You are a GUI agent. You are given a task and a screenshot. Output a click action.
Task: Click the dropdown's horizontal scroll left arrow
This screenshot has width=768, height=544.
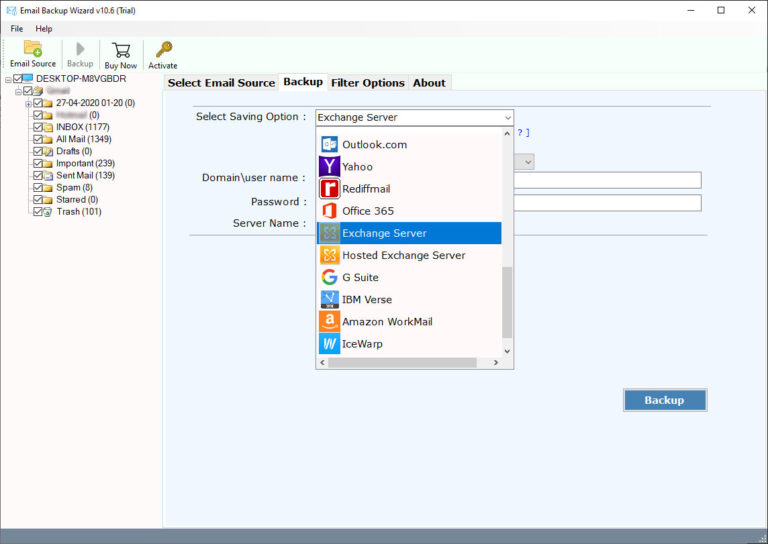click(322, 362)
